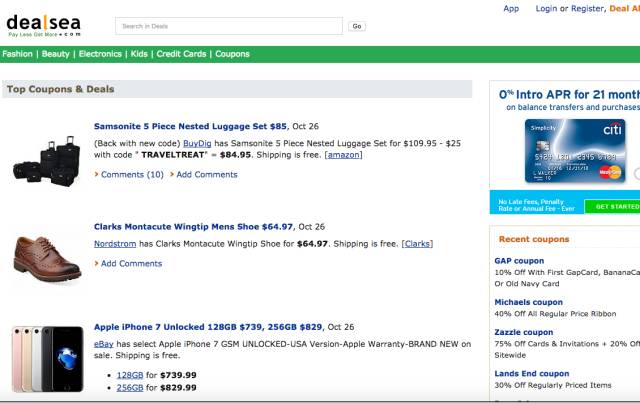Click the TRAVELTREAT coupon code text
640x403 pixels.
(x=173, y=155)
